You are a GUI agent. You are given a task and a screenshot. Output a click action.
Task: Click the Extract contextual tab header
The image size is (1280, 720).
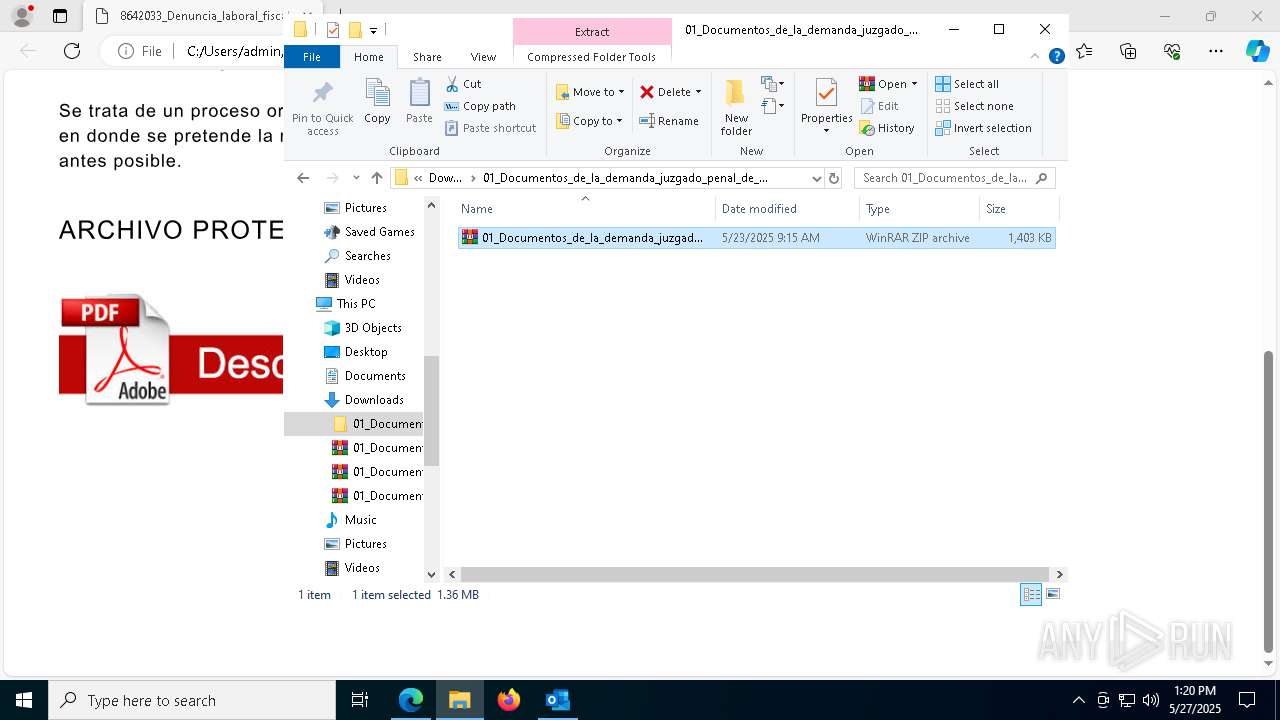point(592,32)
